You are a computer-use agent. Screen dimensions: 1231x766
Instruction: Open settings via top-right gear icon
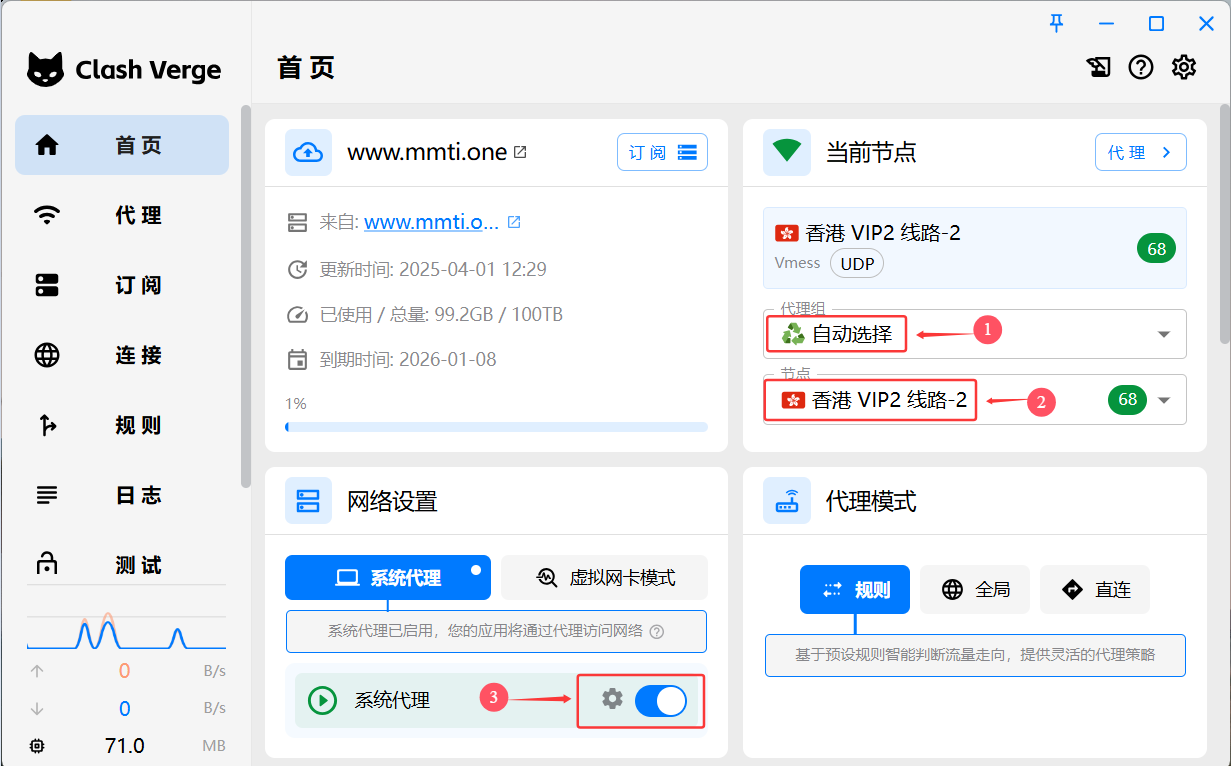point(1184,67)
